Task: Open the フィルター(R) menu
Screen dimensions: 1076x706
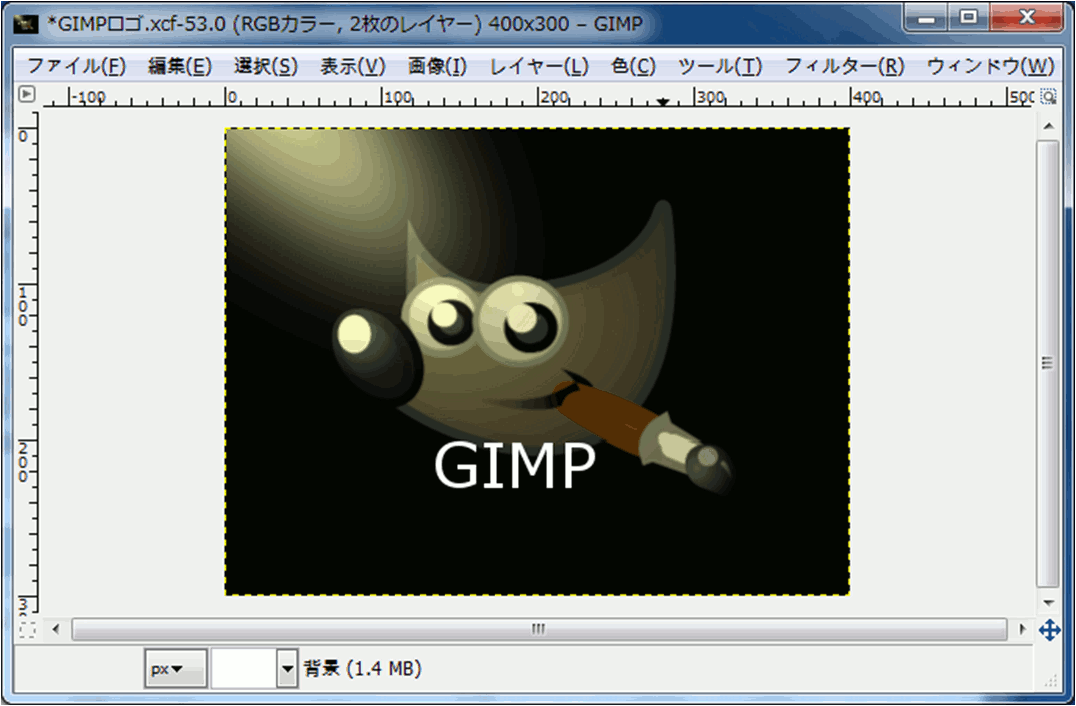Action: tap(844, 67)
